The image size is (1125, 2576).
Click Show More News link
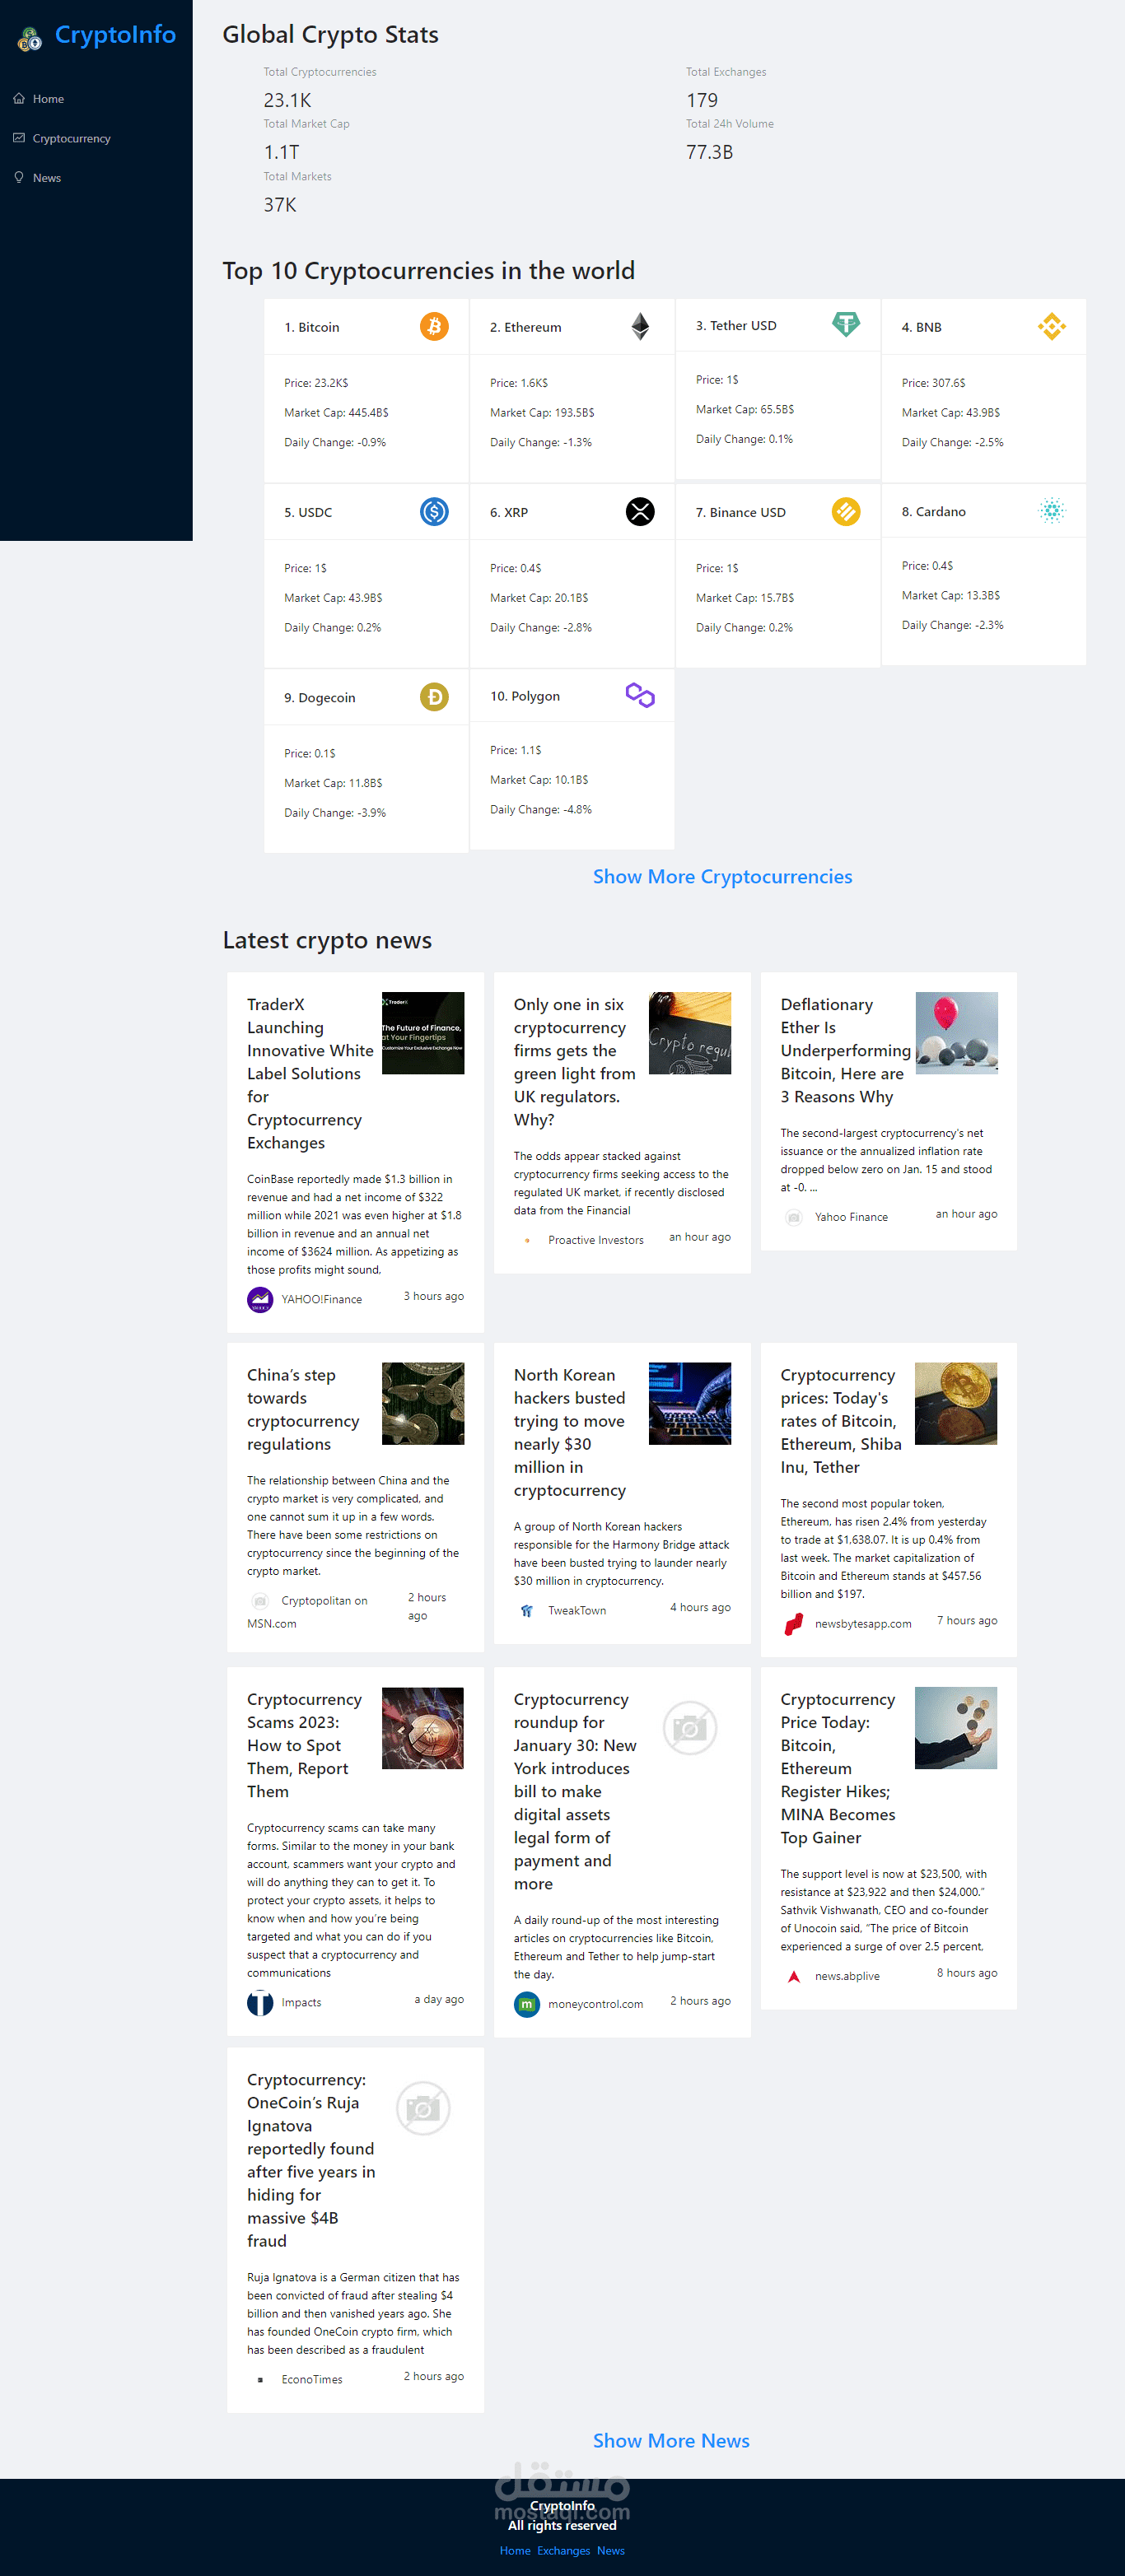point(671,2440)
